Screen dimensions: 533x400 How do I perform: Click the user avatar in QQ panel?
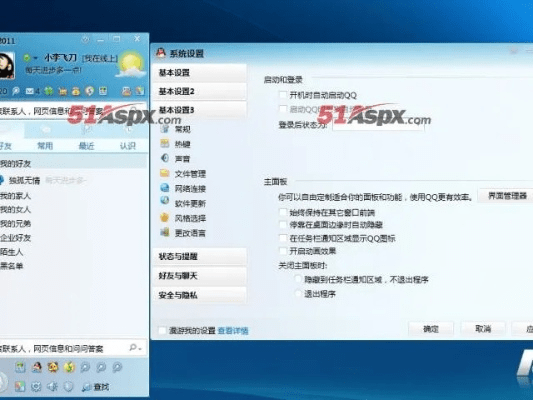point(7,65)
